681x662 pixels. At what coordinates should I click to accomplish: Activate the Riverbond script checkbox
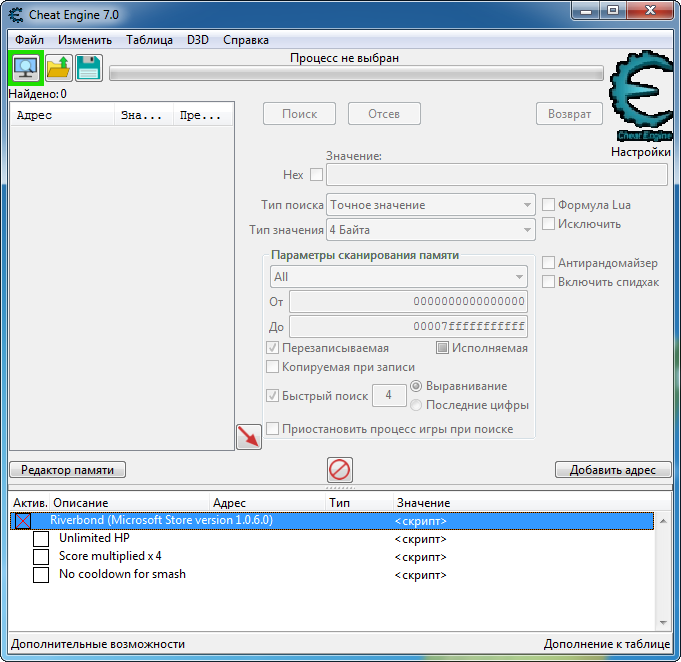pos(23,520)
